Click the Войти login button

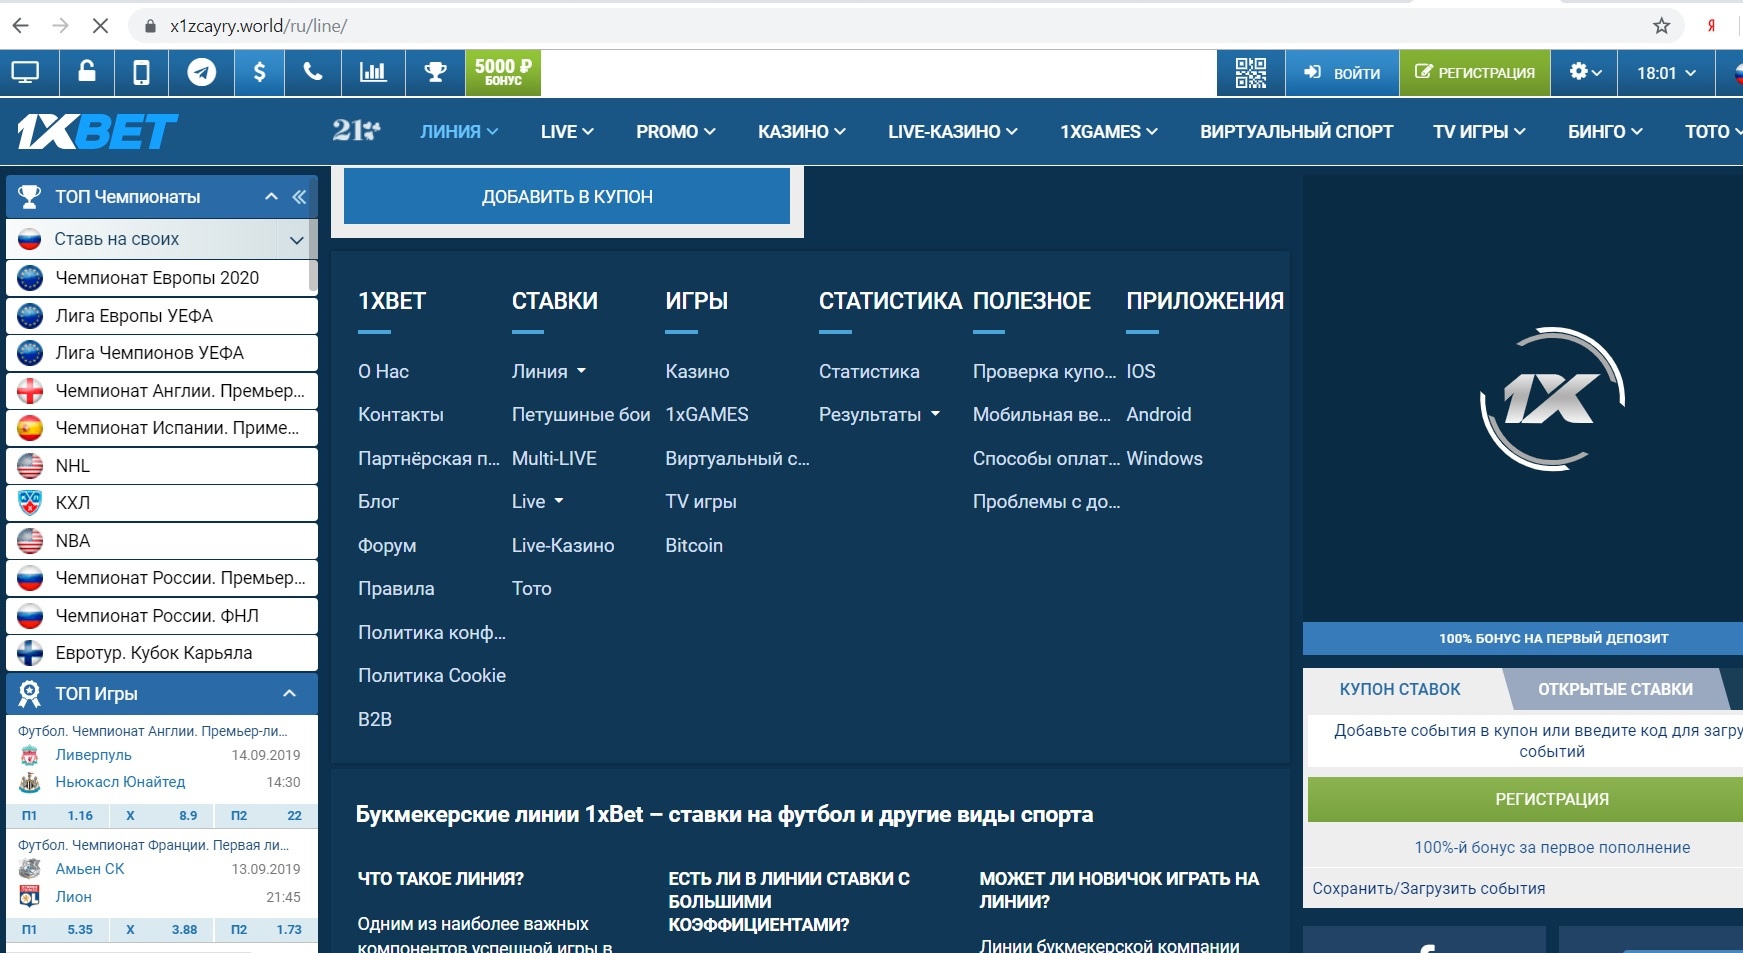[1342, 73]
